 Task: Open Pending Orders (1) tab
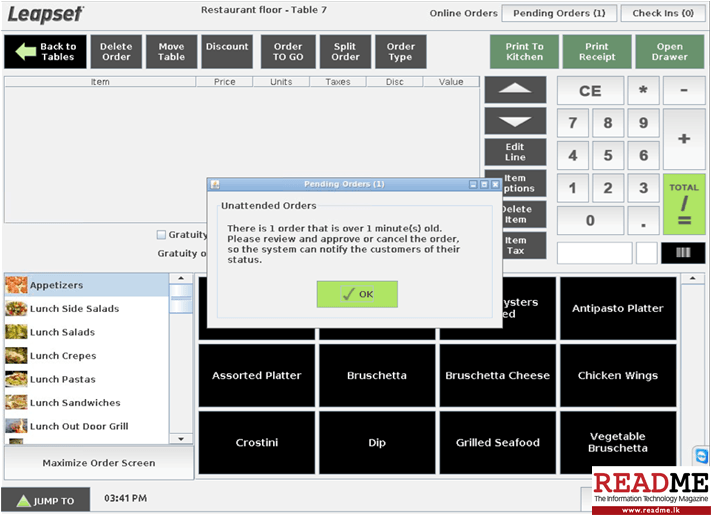tap(559, 13)
